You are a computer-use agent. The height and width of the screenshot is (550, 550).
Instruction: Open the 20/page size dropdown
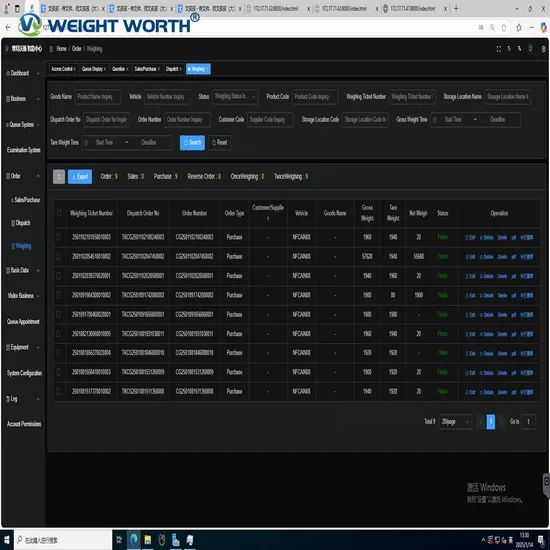[x=455, y=422]
